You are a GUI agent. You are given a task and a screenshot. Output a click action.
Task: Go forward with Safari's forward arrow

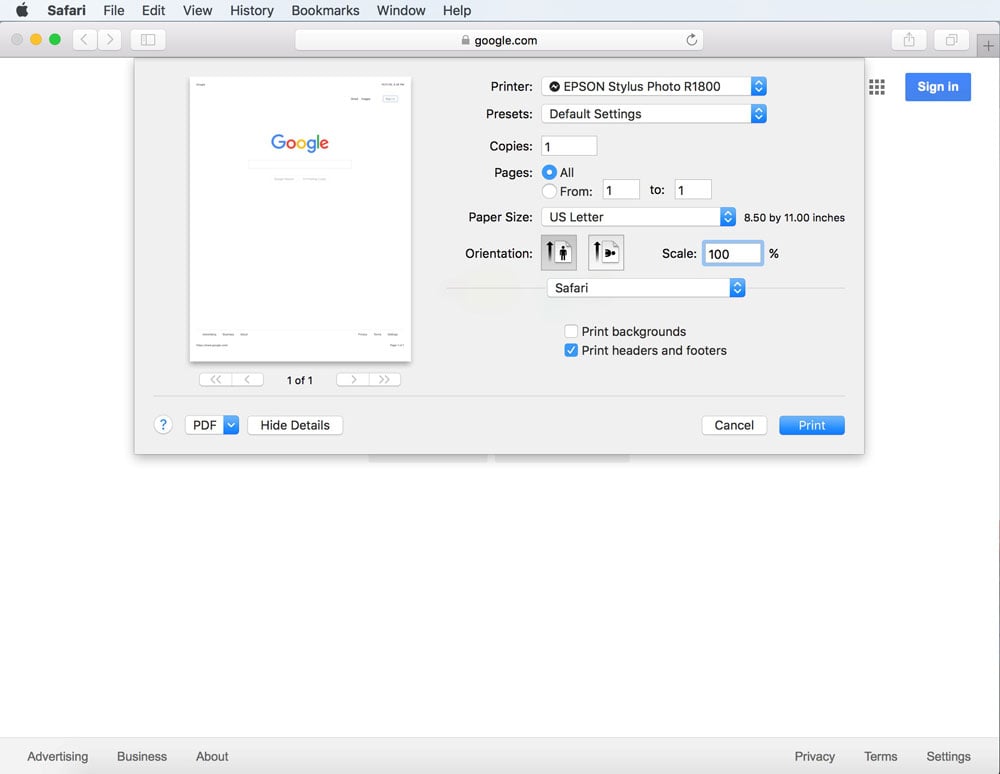pos(110,40)
